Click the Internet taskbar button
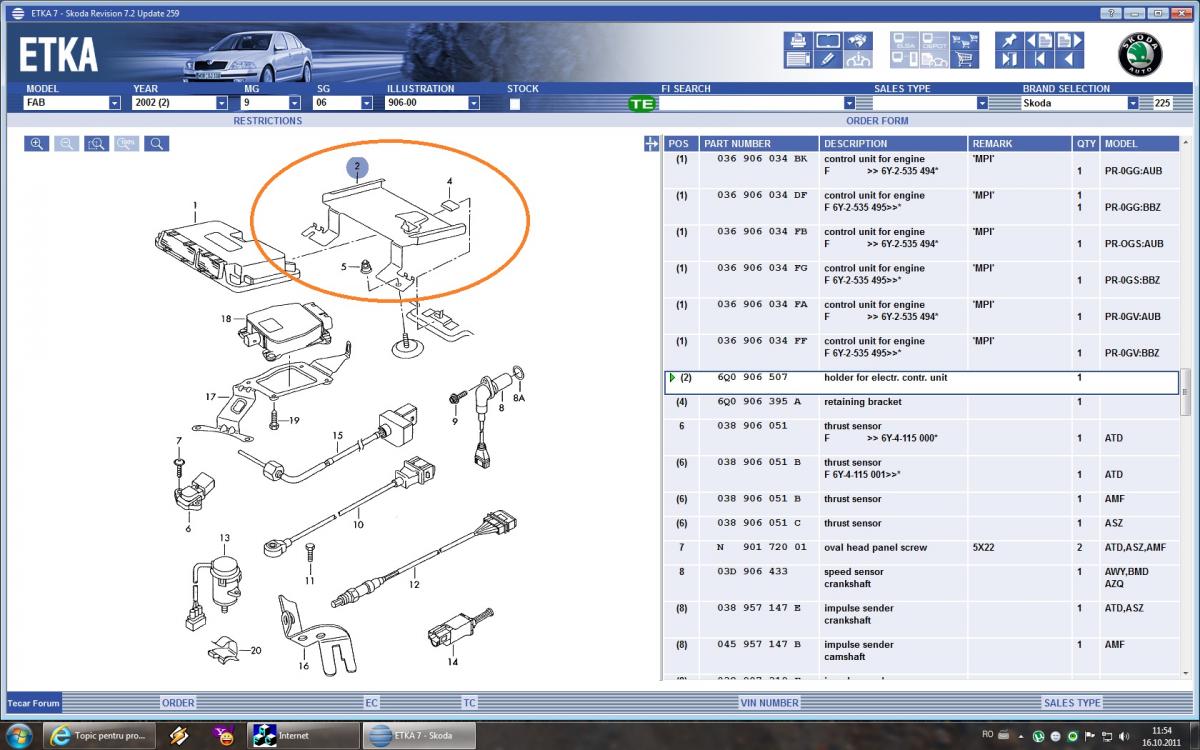The width and height of the screenshot is (1200, 750). tap(303, 736)
